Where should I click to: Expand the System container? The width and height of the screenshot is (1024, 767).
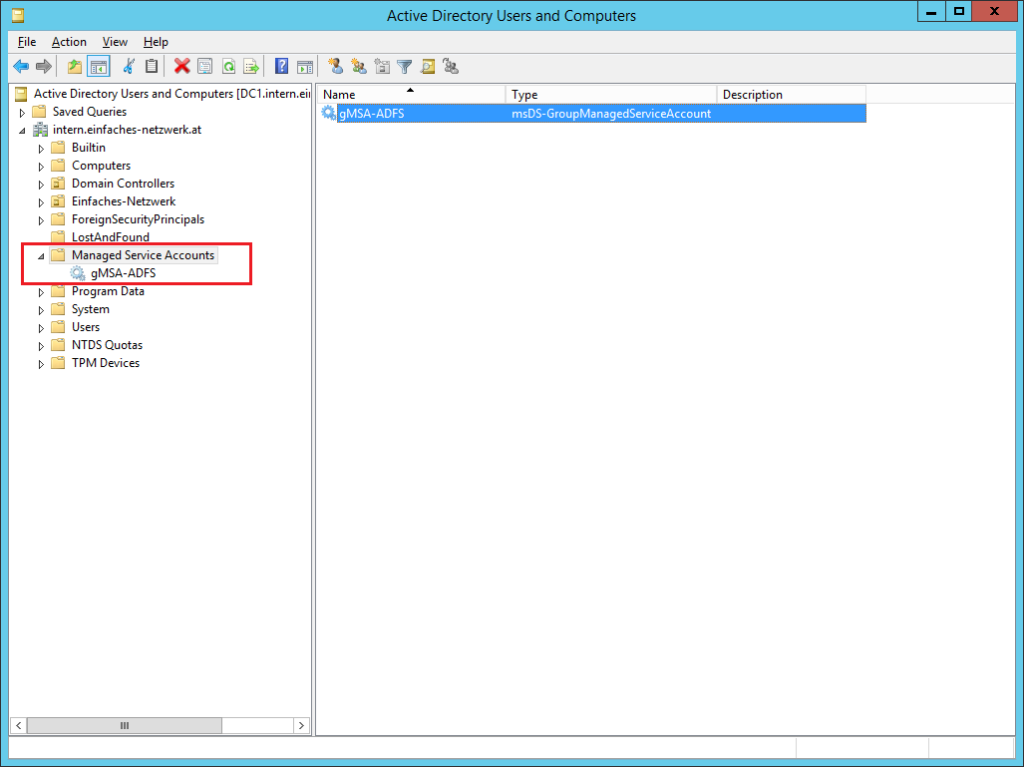point(40,310)
